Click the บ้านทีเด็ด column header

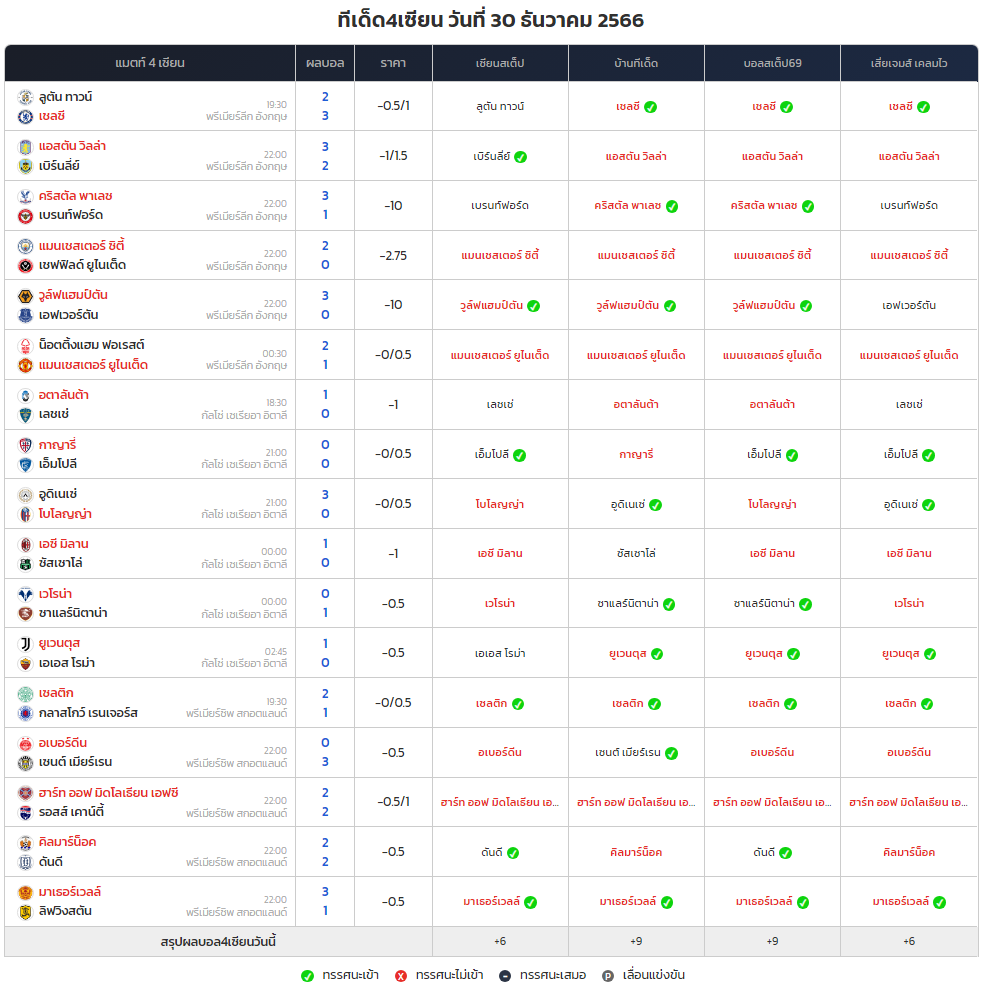coord(637,63)
